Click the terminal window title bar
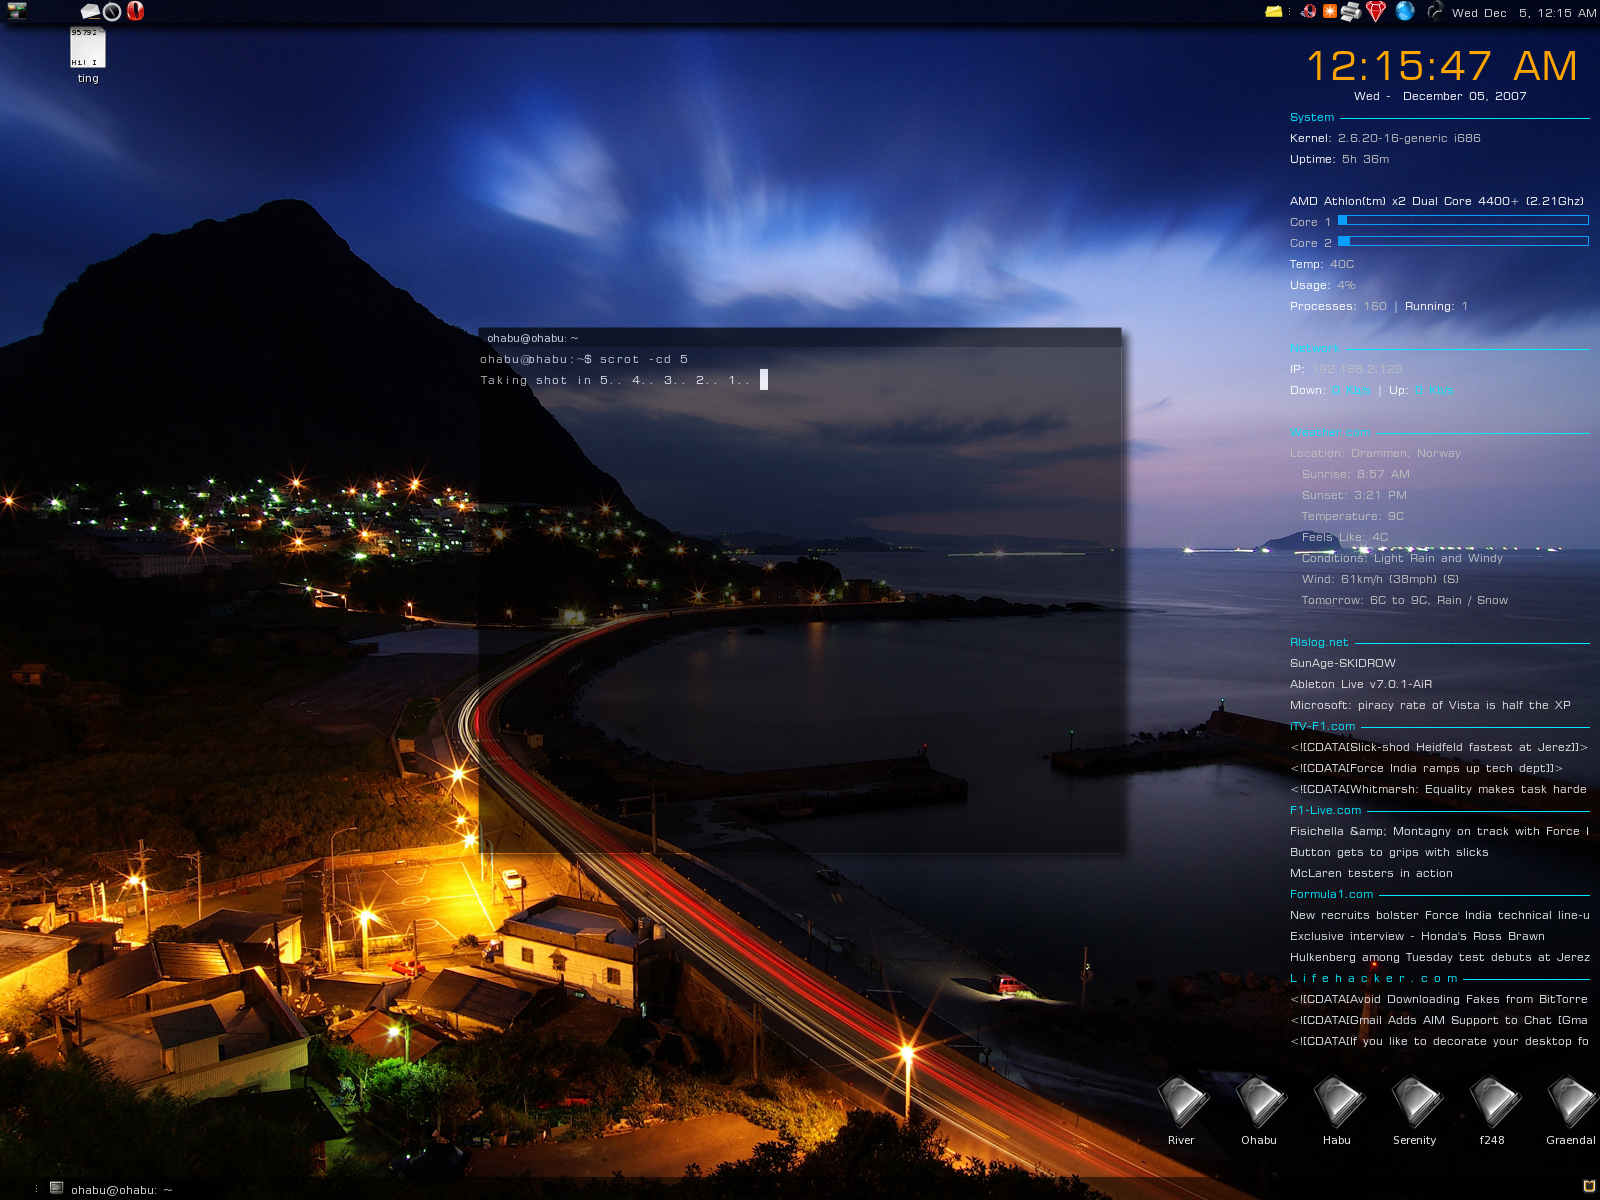Viewport: 1600px width, 1200px height. (x=800, y=338)
